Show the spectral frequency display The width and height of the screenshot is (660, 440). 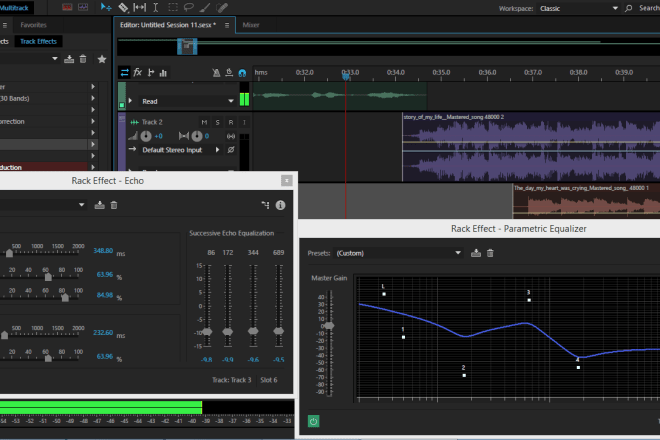tap(67, 7)
